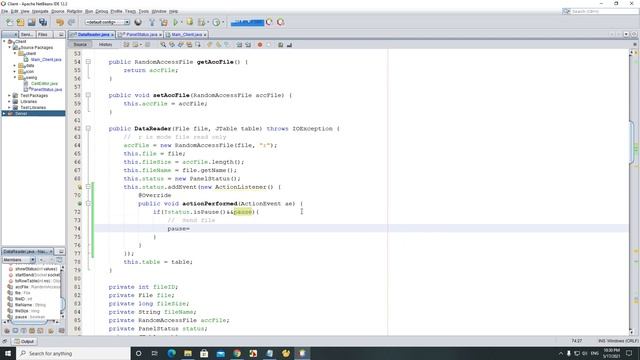Click the History view button
Viewport: 640px width, 360px height.
(x=105, y=44)
